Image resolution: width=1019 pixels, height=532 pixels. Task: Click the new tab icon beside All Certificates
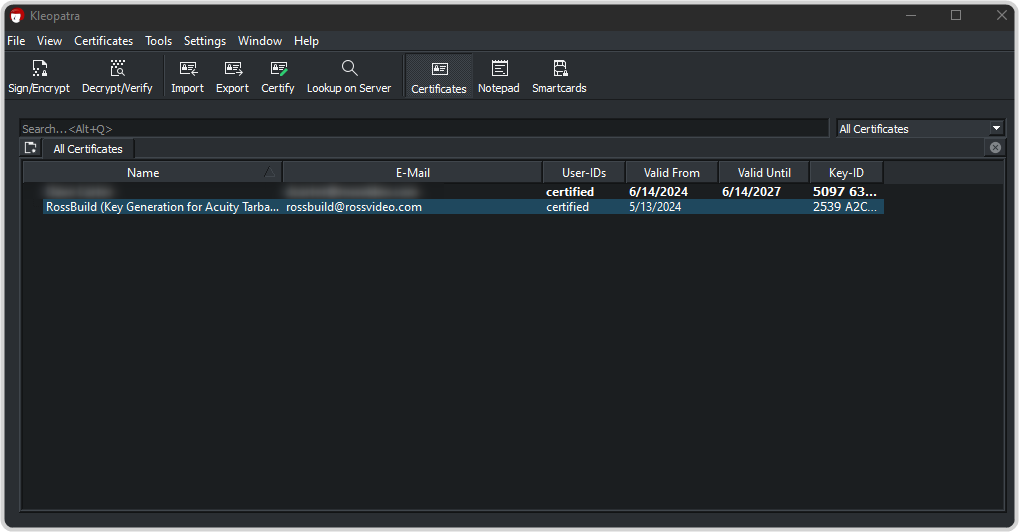(31, 149)
